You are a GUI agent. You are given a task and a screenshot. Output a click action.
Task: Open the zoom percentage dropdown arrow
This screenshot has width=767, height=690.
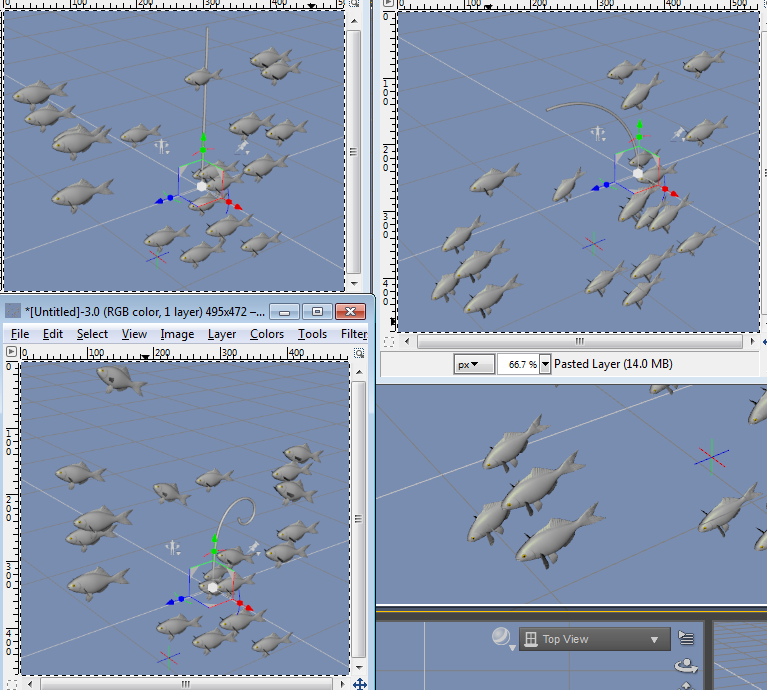click(545, 364)
